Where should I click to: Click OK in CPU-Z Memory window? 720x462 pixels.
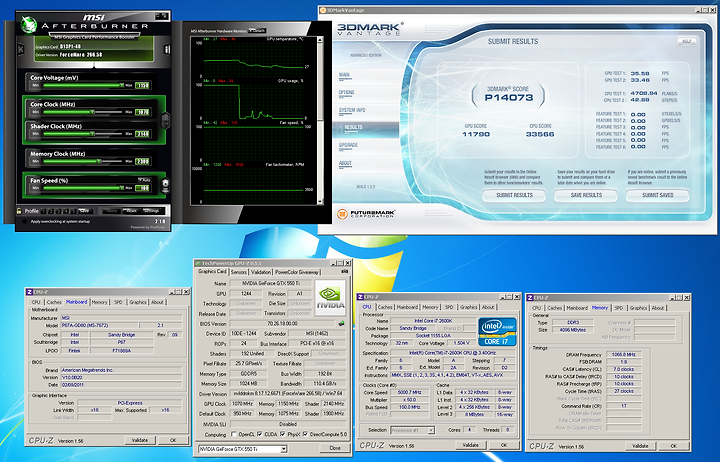pyautogui.click(x=673, y=445)
